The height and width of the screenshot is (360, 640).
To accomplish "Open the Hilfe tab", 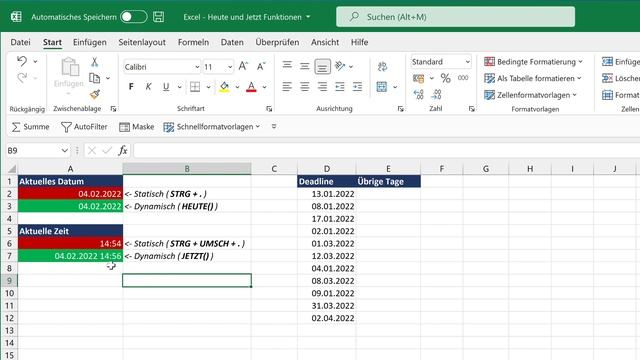I will (359, 42).
